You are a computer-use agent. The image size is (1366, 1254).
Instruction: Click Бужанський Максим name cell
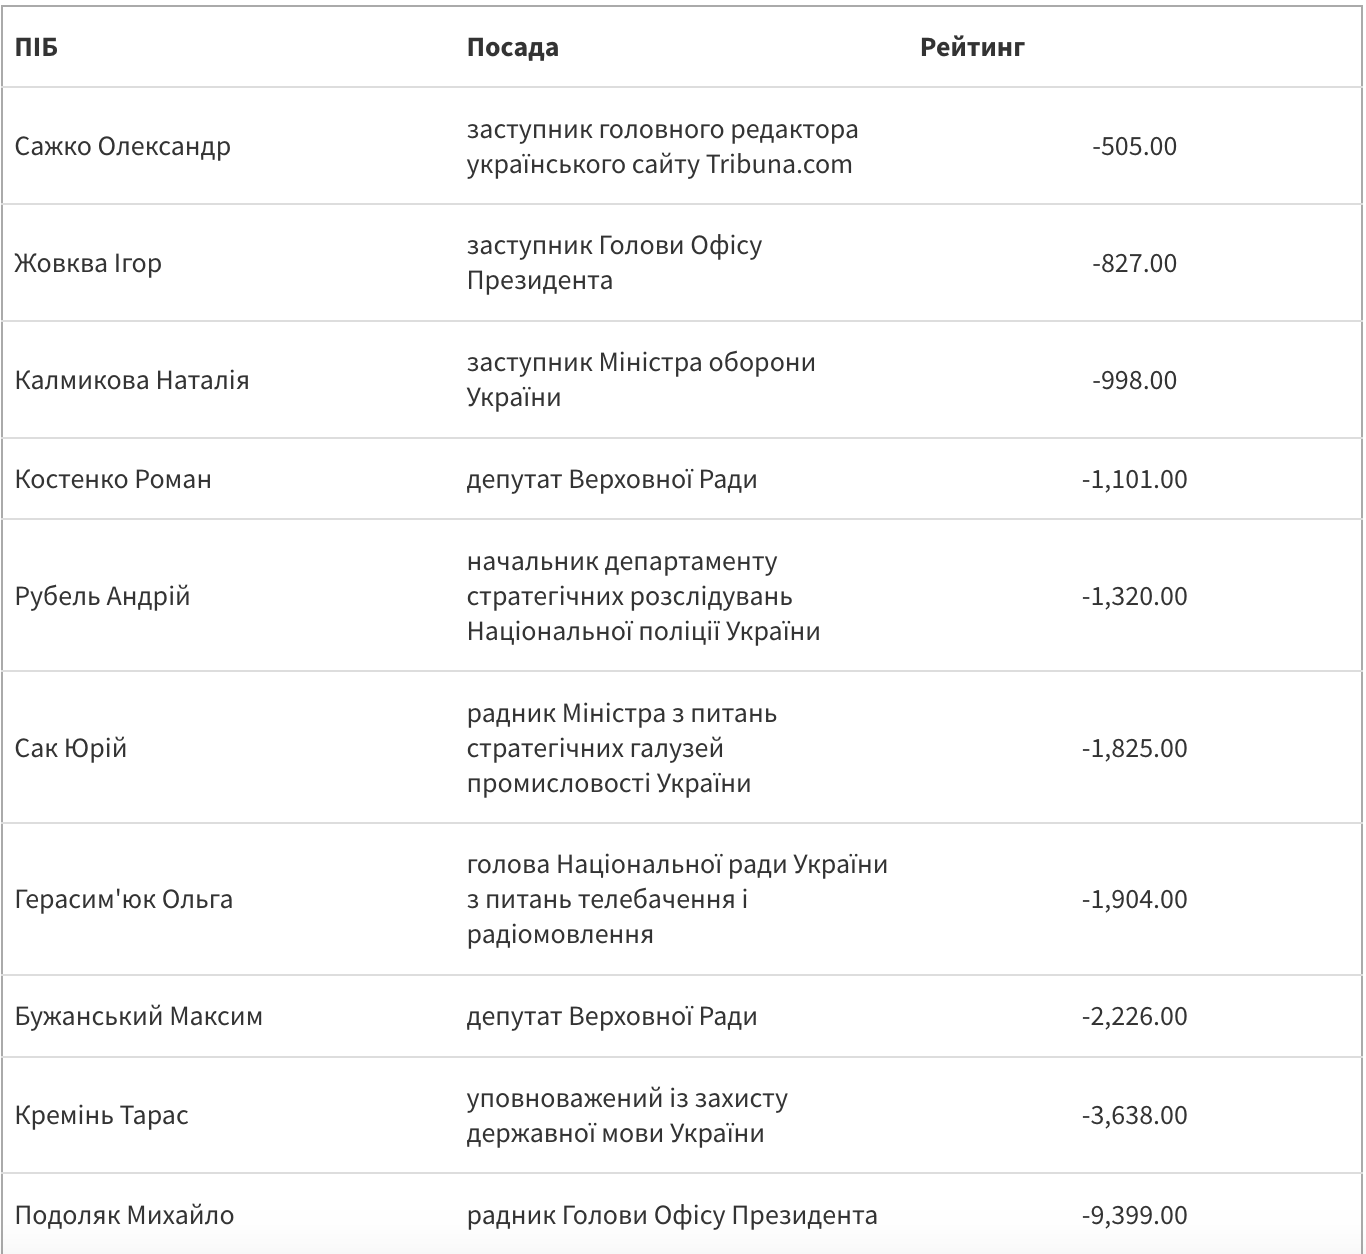click(x=139, y=1016)
